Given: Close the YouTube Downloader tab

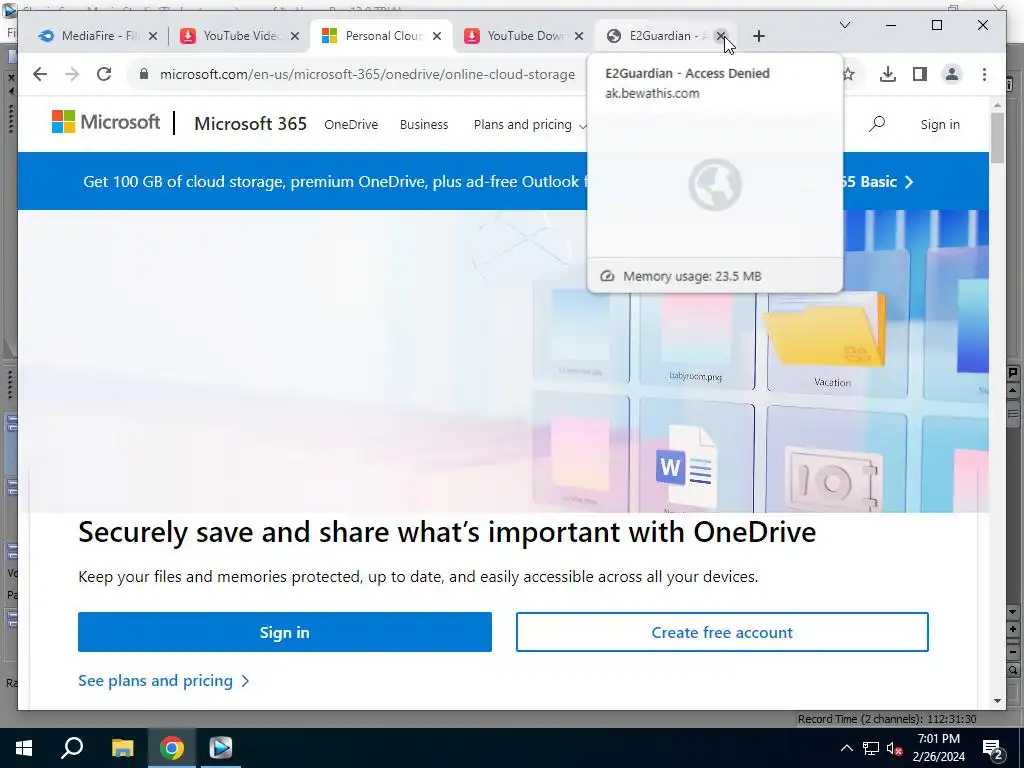Looking at the screenshot, I should pyautogui.click(x=579, y=36).
